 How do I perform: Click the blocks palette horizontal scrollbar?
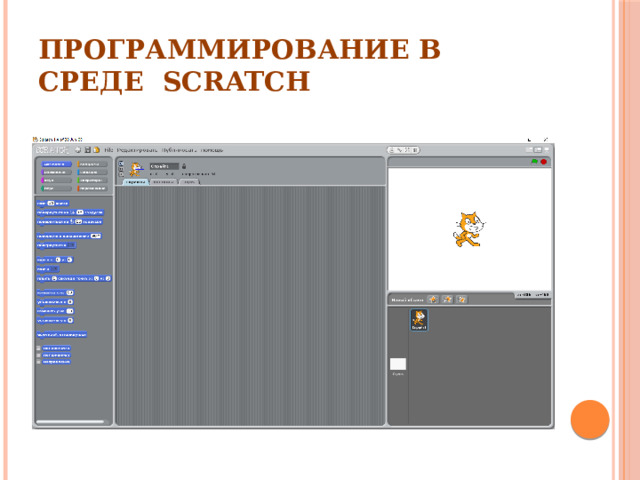[70, 422]
